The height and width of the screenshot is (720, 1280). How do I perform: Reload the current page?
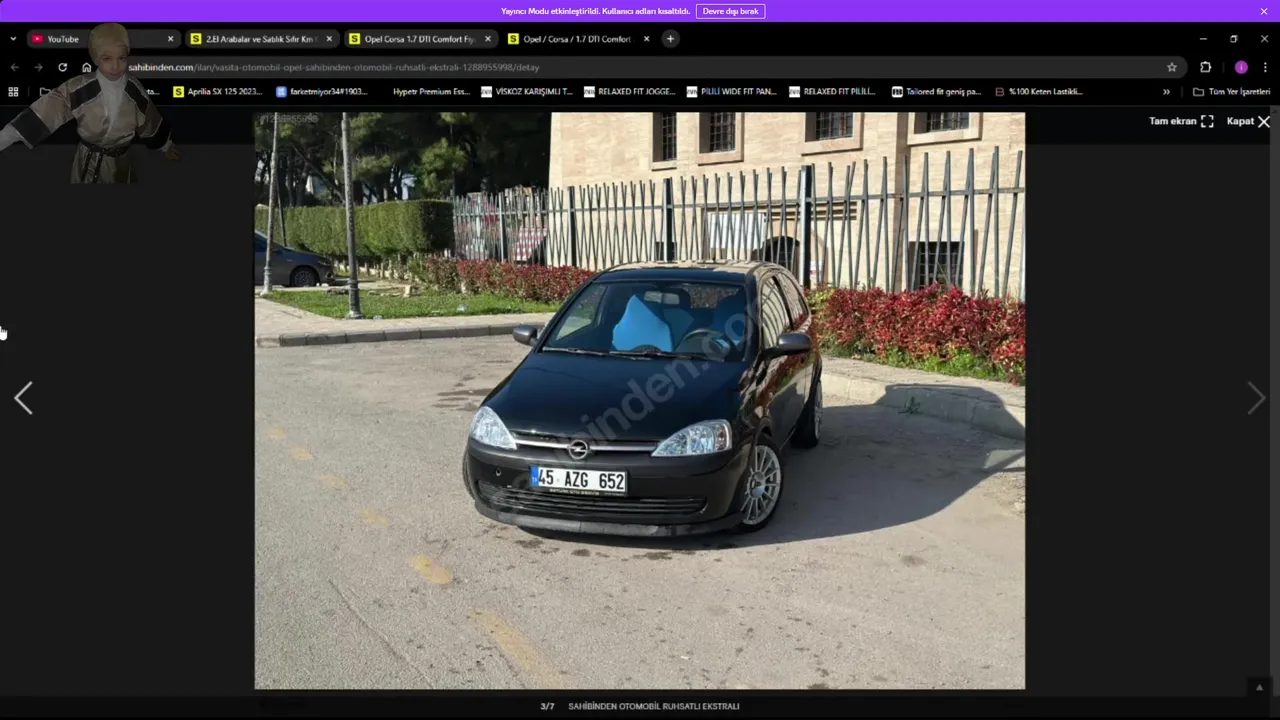(62, 67)
